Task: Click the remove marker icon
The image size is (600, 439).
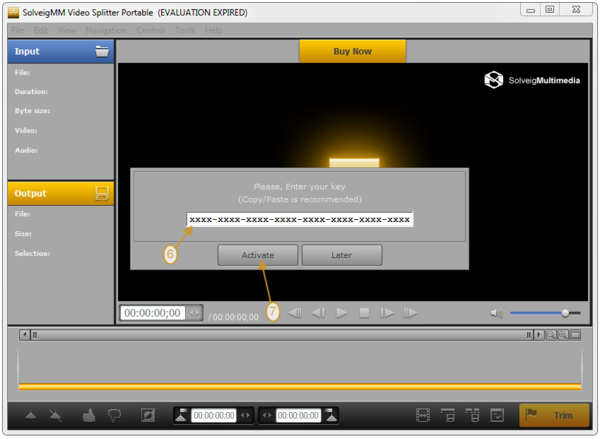Action: [x=57, y=415]
